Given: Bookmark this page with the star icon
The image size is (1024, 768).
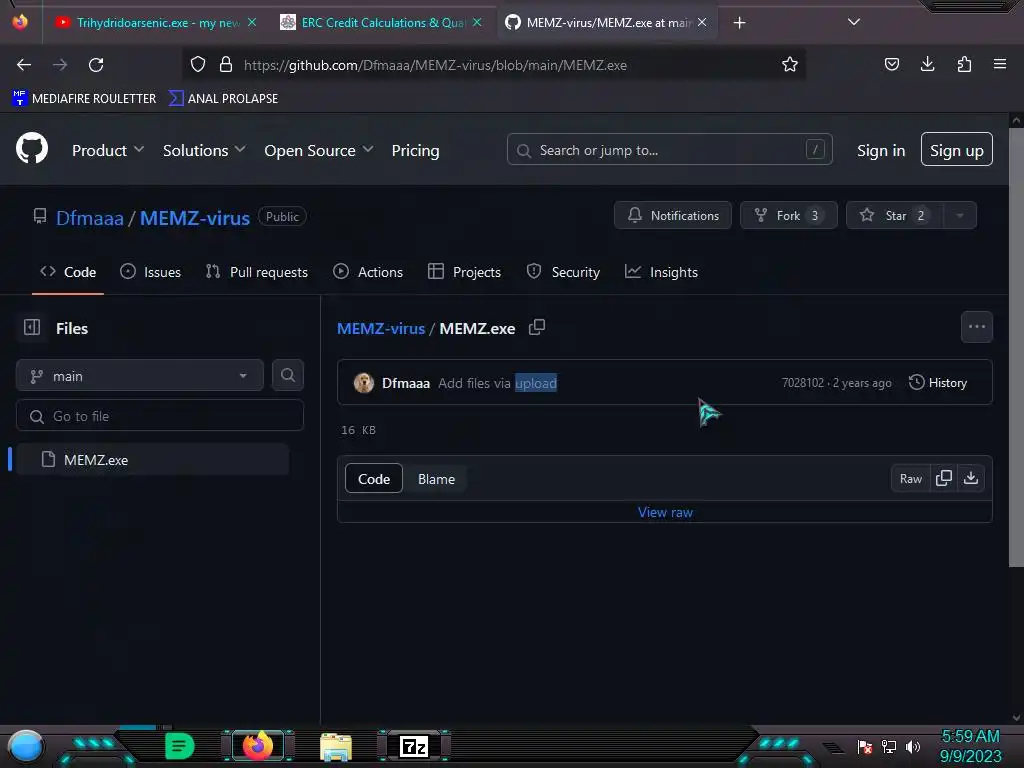Looking at the screenshot, I should 790,65.
